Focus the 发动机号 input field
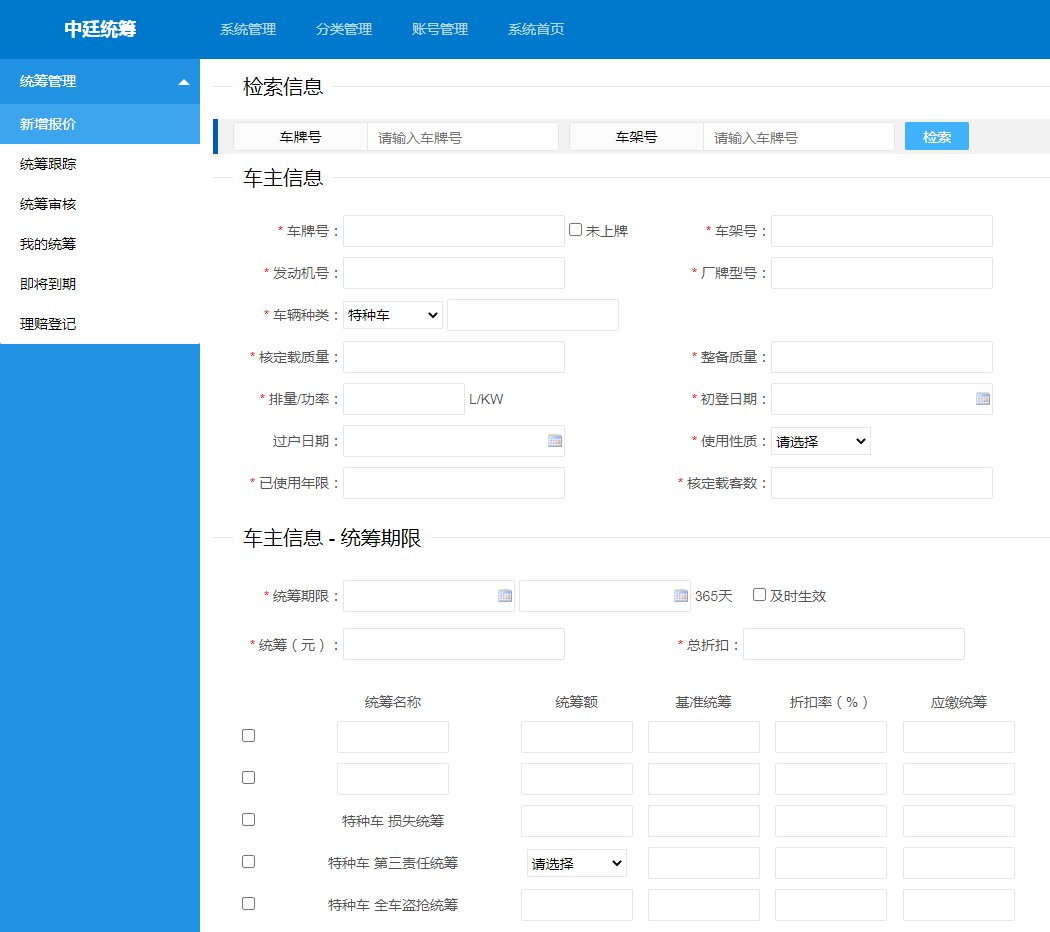 (x=454, y=273)
